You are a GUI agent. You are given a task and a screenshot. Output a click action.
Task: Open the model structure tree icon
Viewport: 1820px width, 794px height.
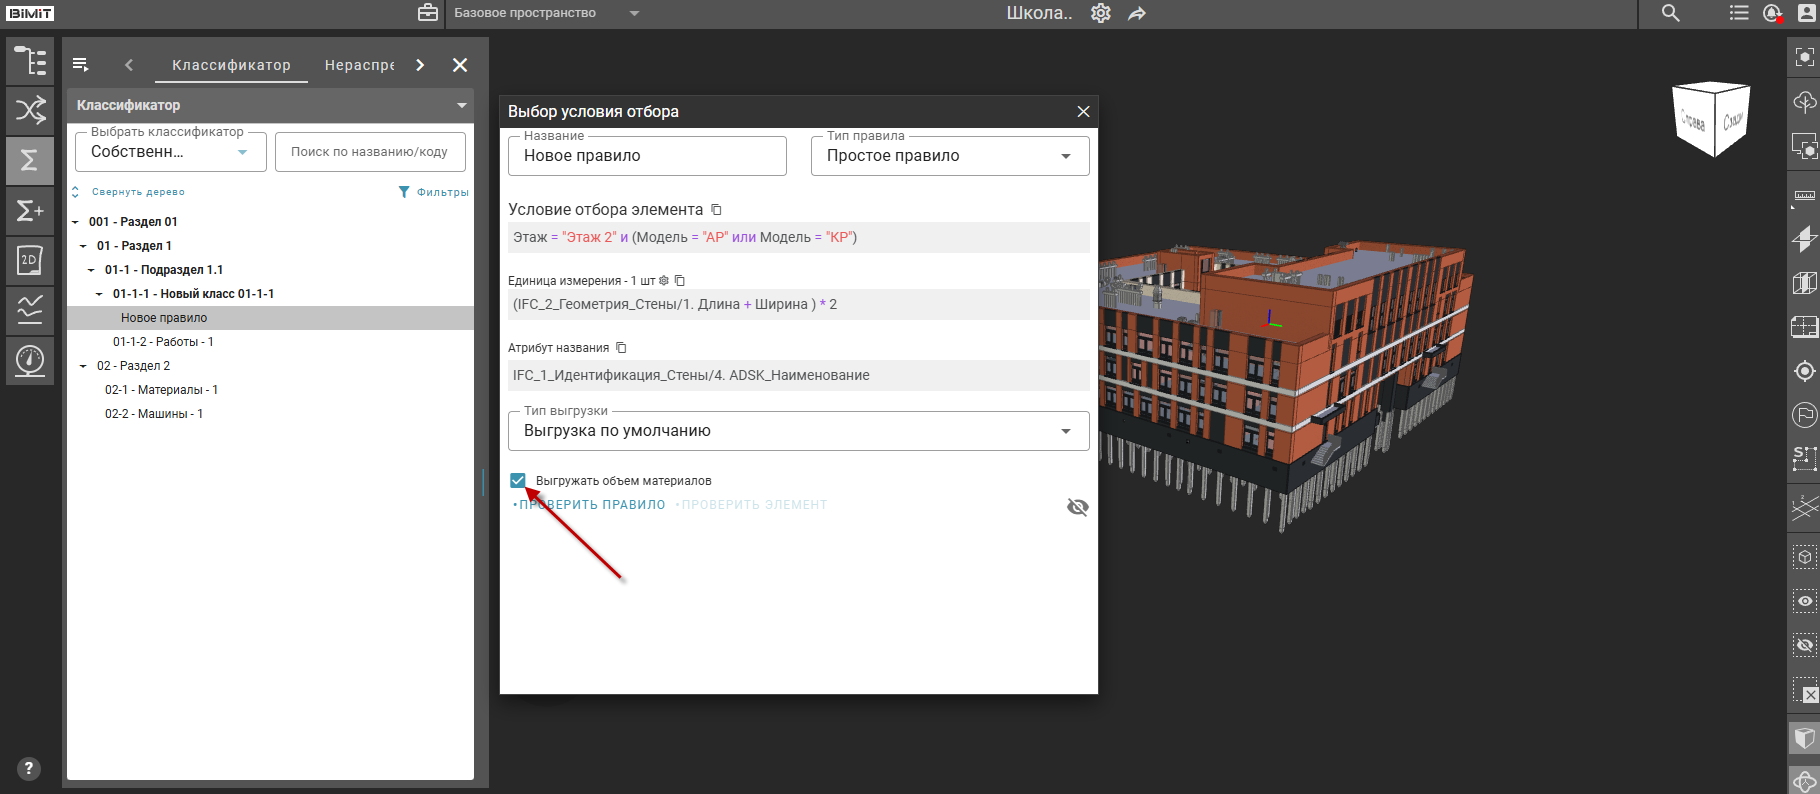30,62
